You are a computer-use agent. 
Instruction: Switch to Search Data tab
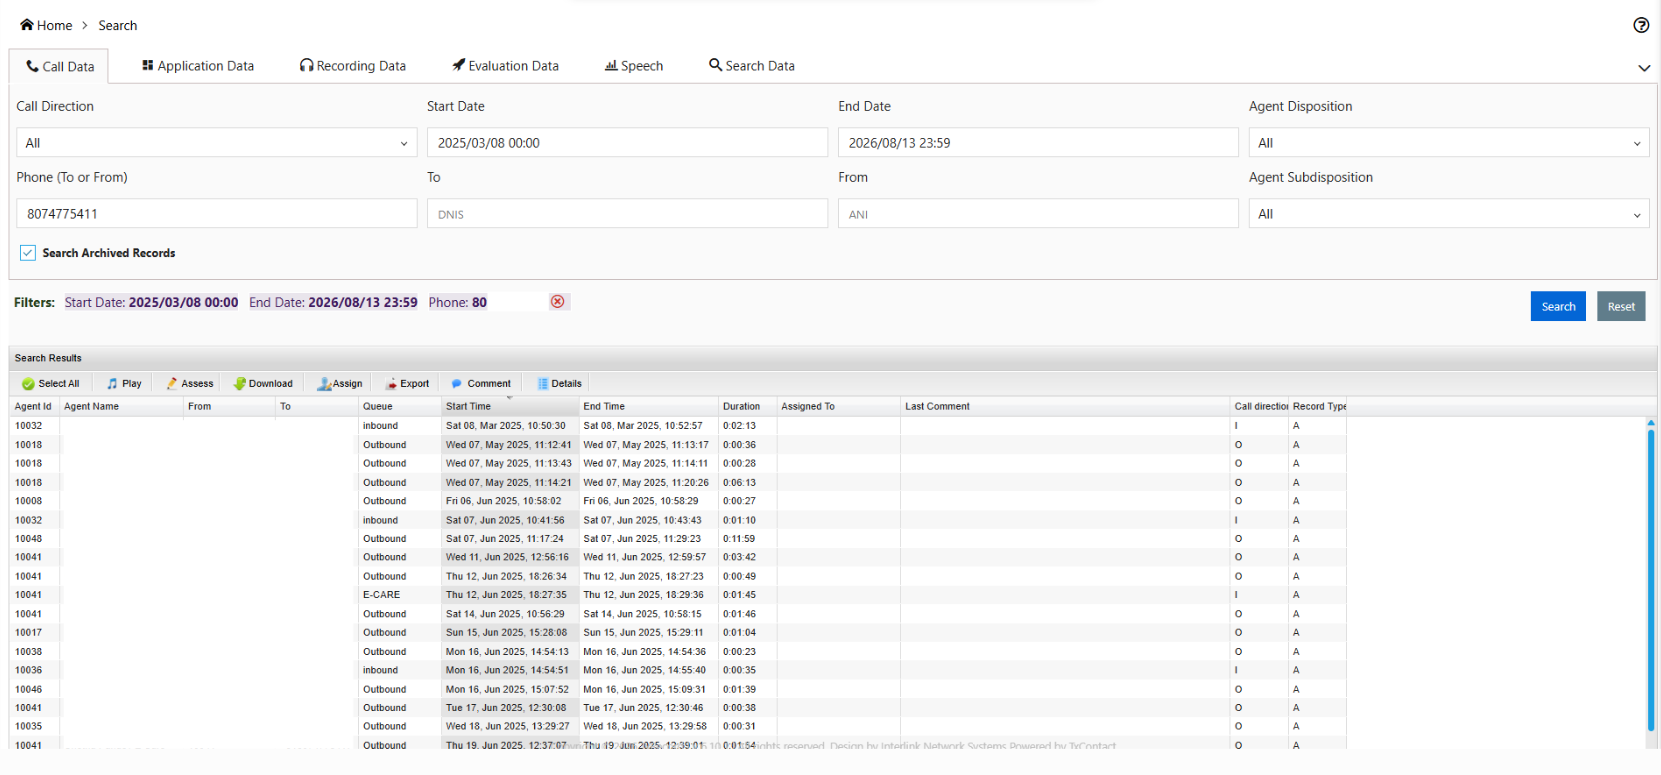[752, 66]
